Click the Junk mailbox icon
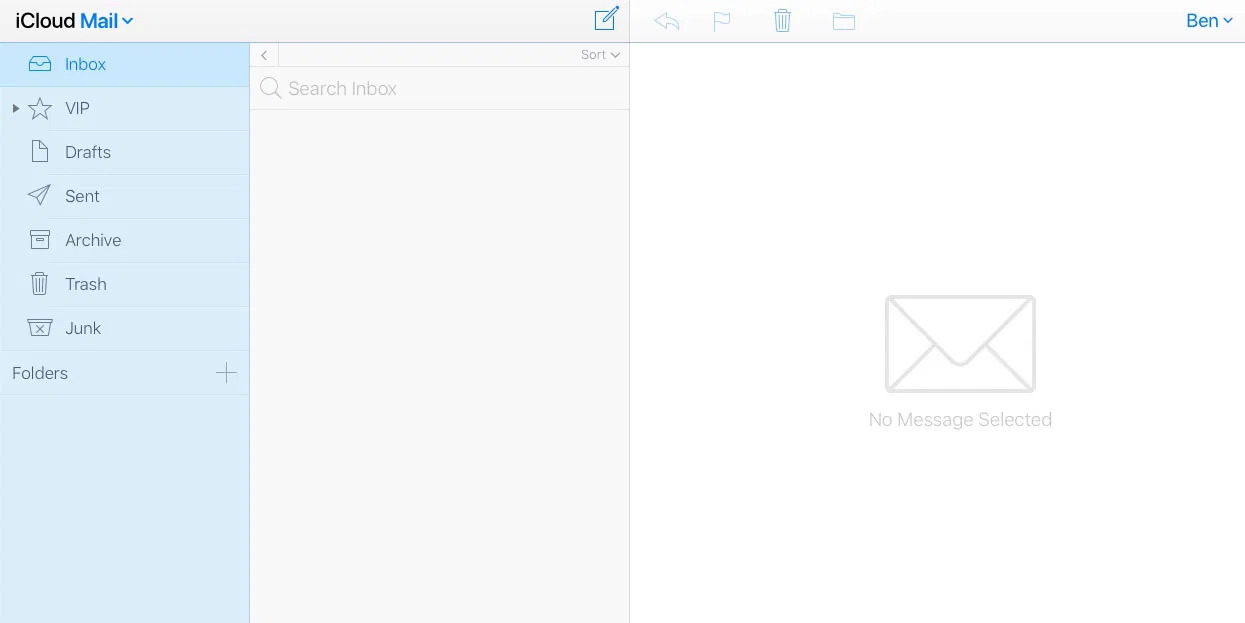Viewport: 1245px width, 623px height. (40, 328)
